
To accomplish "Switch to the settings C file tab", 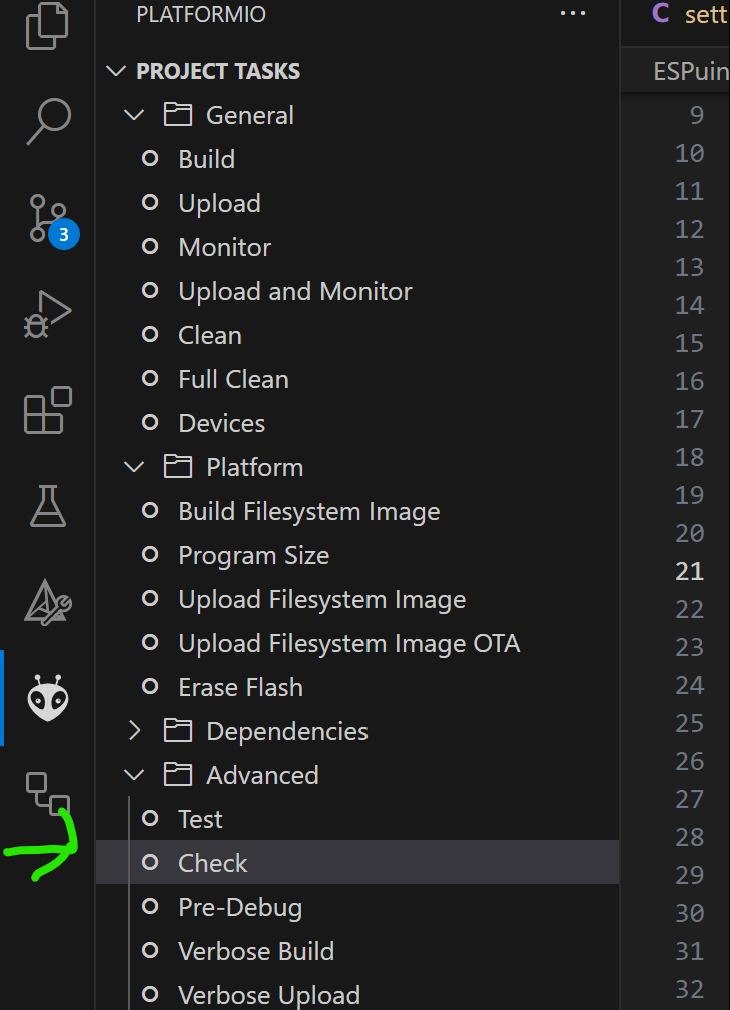I will (689, 14).
